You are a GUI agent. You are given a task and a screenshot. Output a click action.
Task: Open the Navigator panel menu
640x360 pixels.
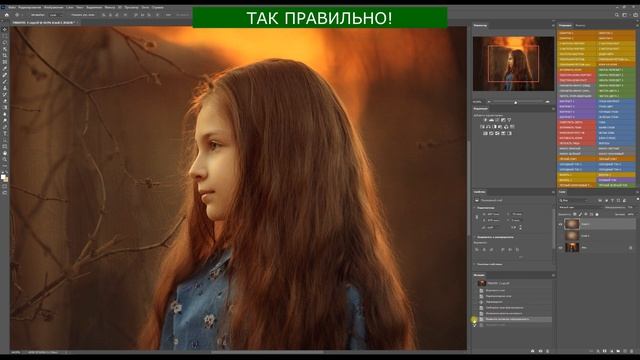pyautogui.click(x=553, y=25)
